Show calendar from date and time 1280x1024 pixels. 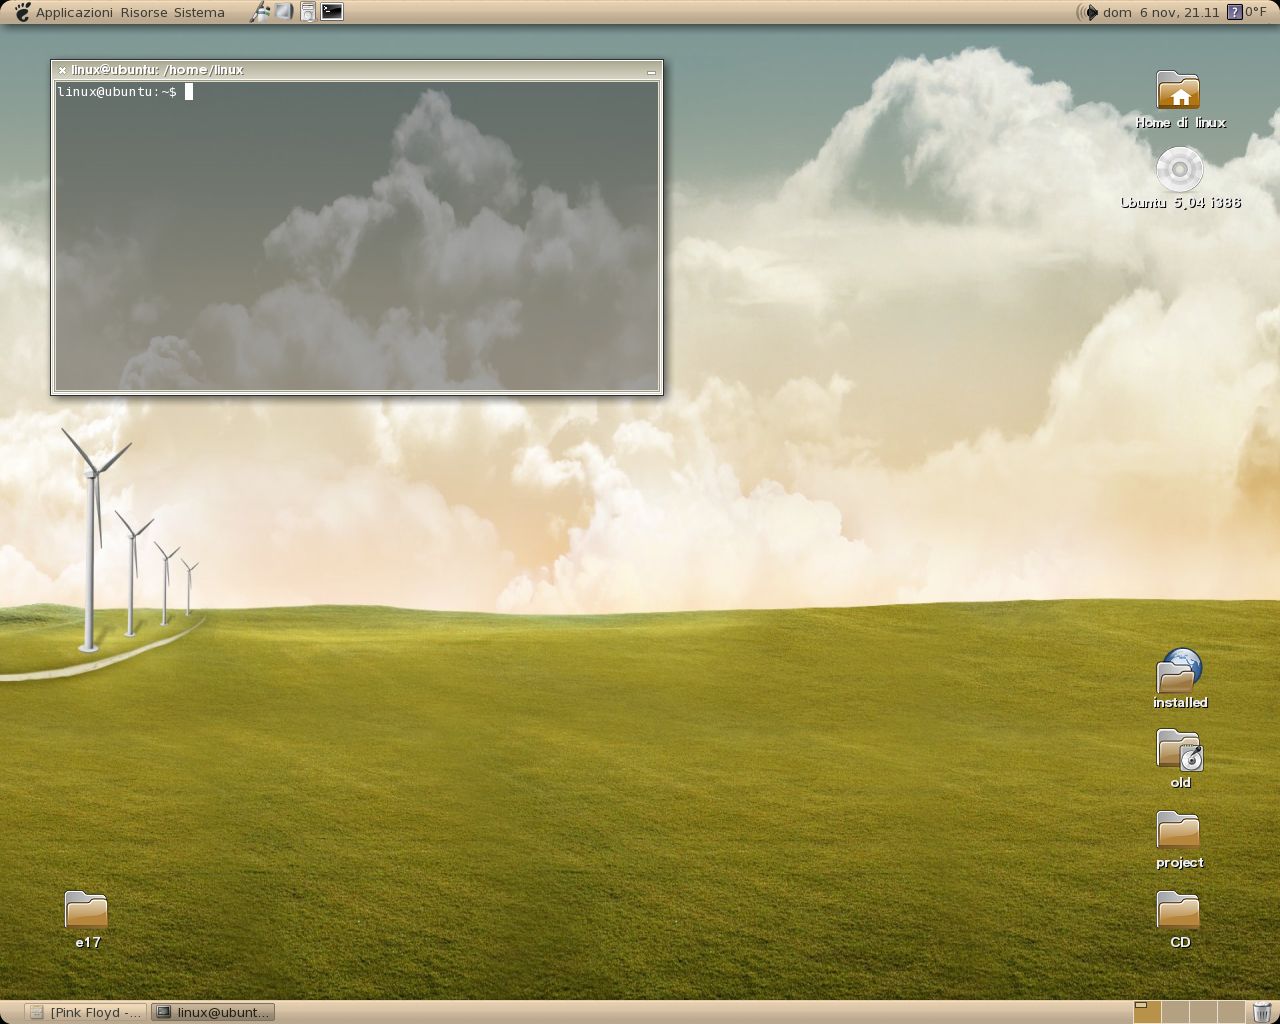tap(1161, 12)
